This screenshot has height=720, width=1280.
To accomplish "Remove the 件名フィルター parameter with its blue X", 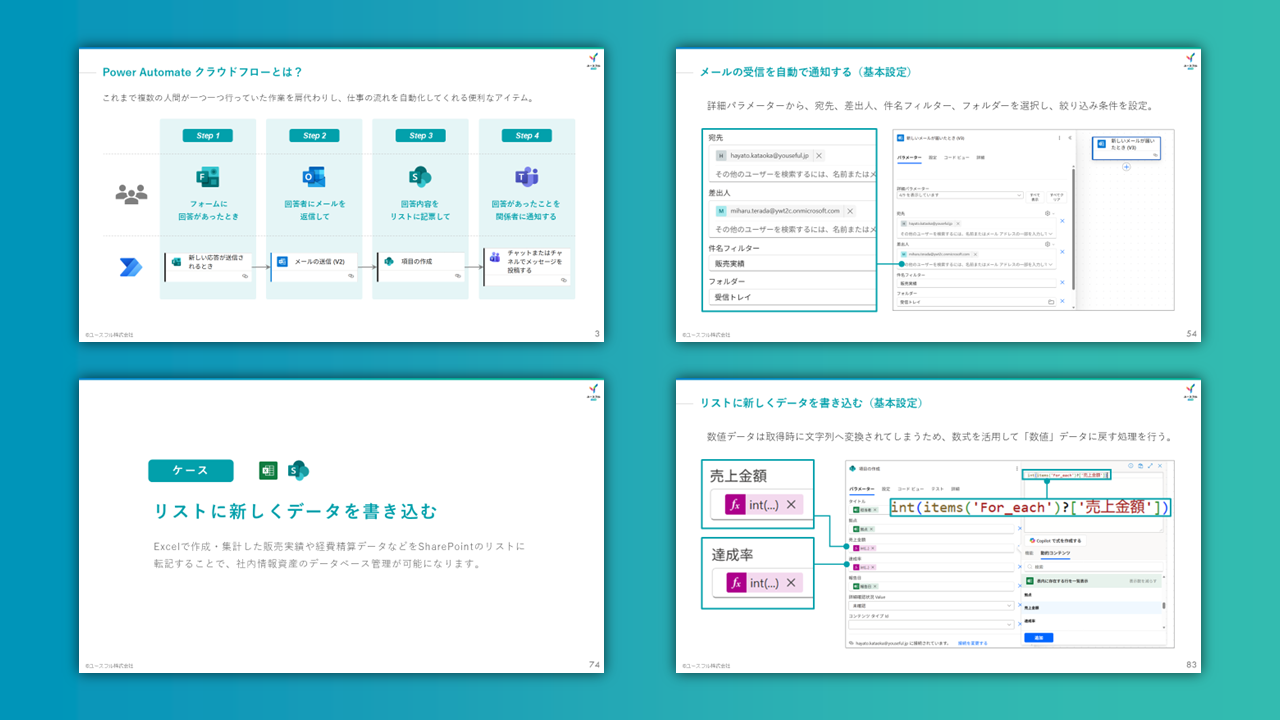I will pos(1062,283).
